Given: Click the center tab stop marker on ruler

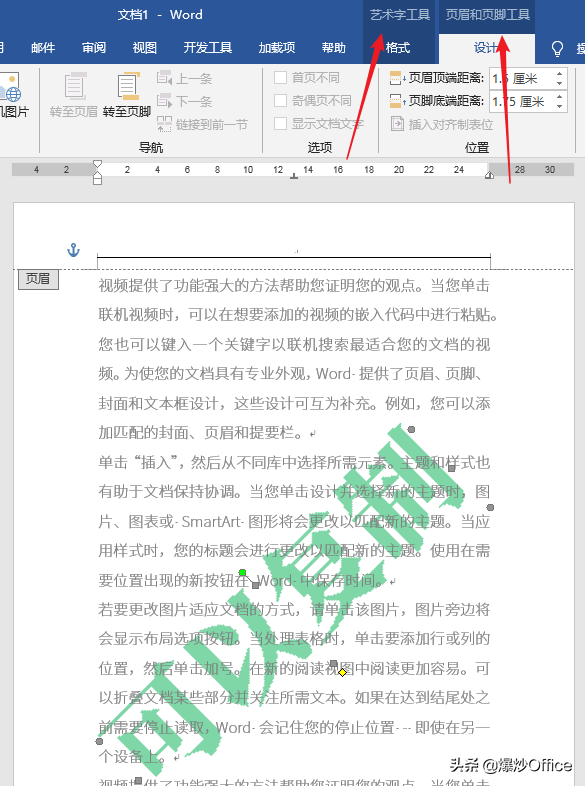Looking at the screenshot, I should [x=294, y=175].
